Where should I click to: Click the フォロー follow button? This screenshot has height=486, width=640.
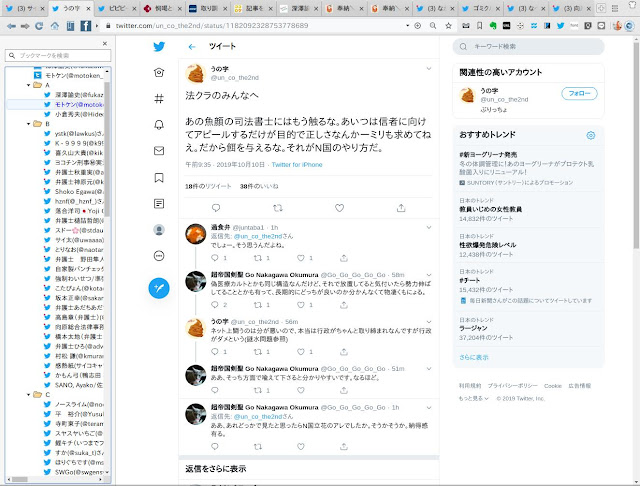tap(579, 93)
